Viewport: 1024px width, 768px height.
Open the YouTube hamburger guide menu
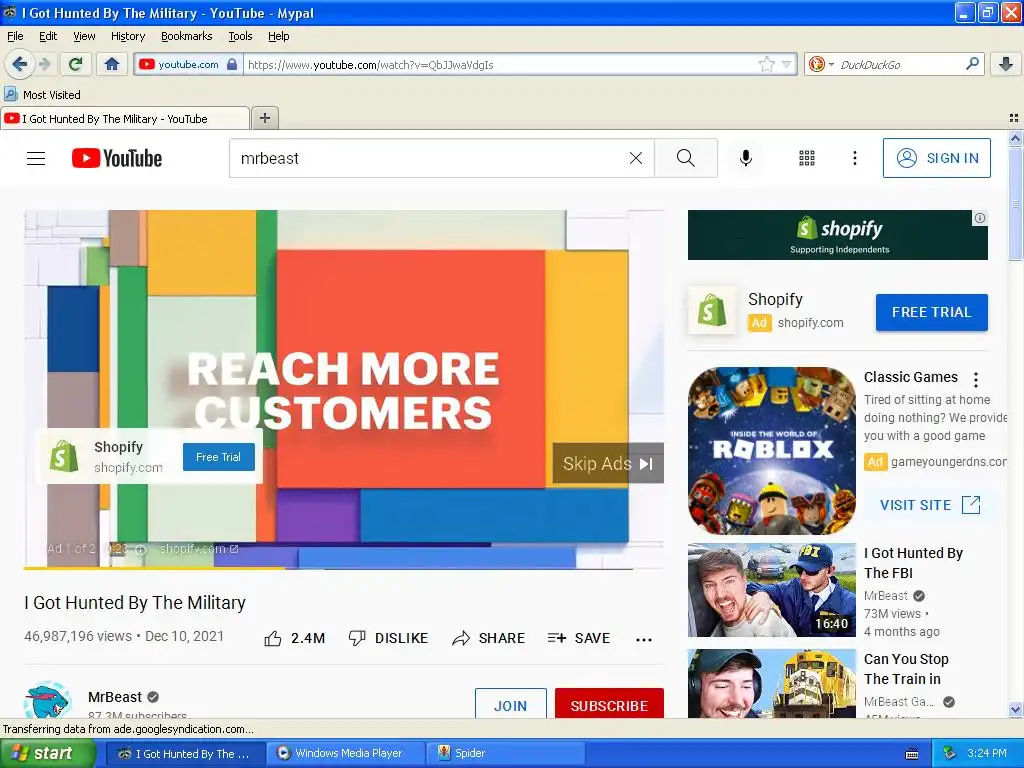click(x=36, y=158)
